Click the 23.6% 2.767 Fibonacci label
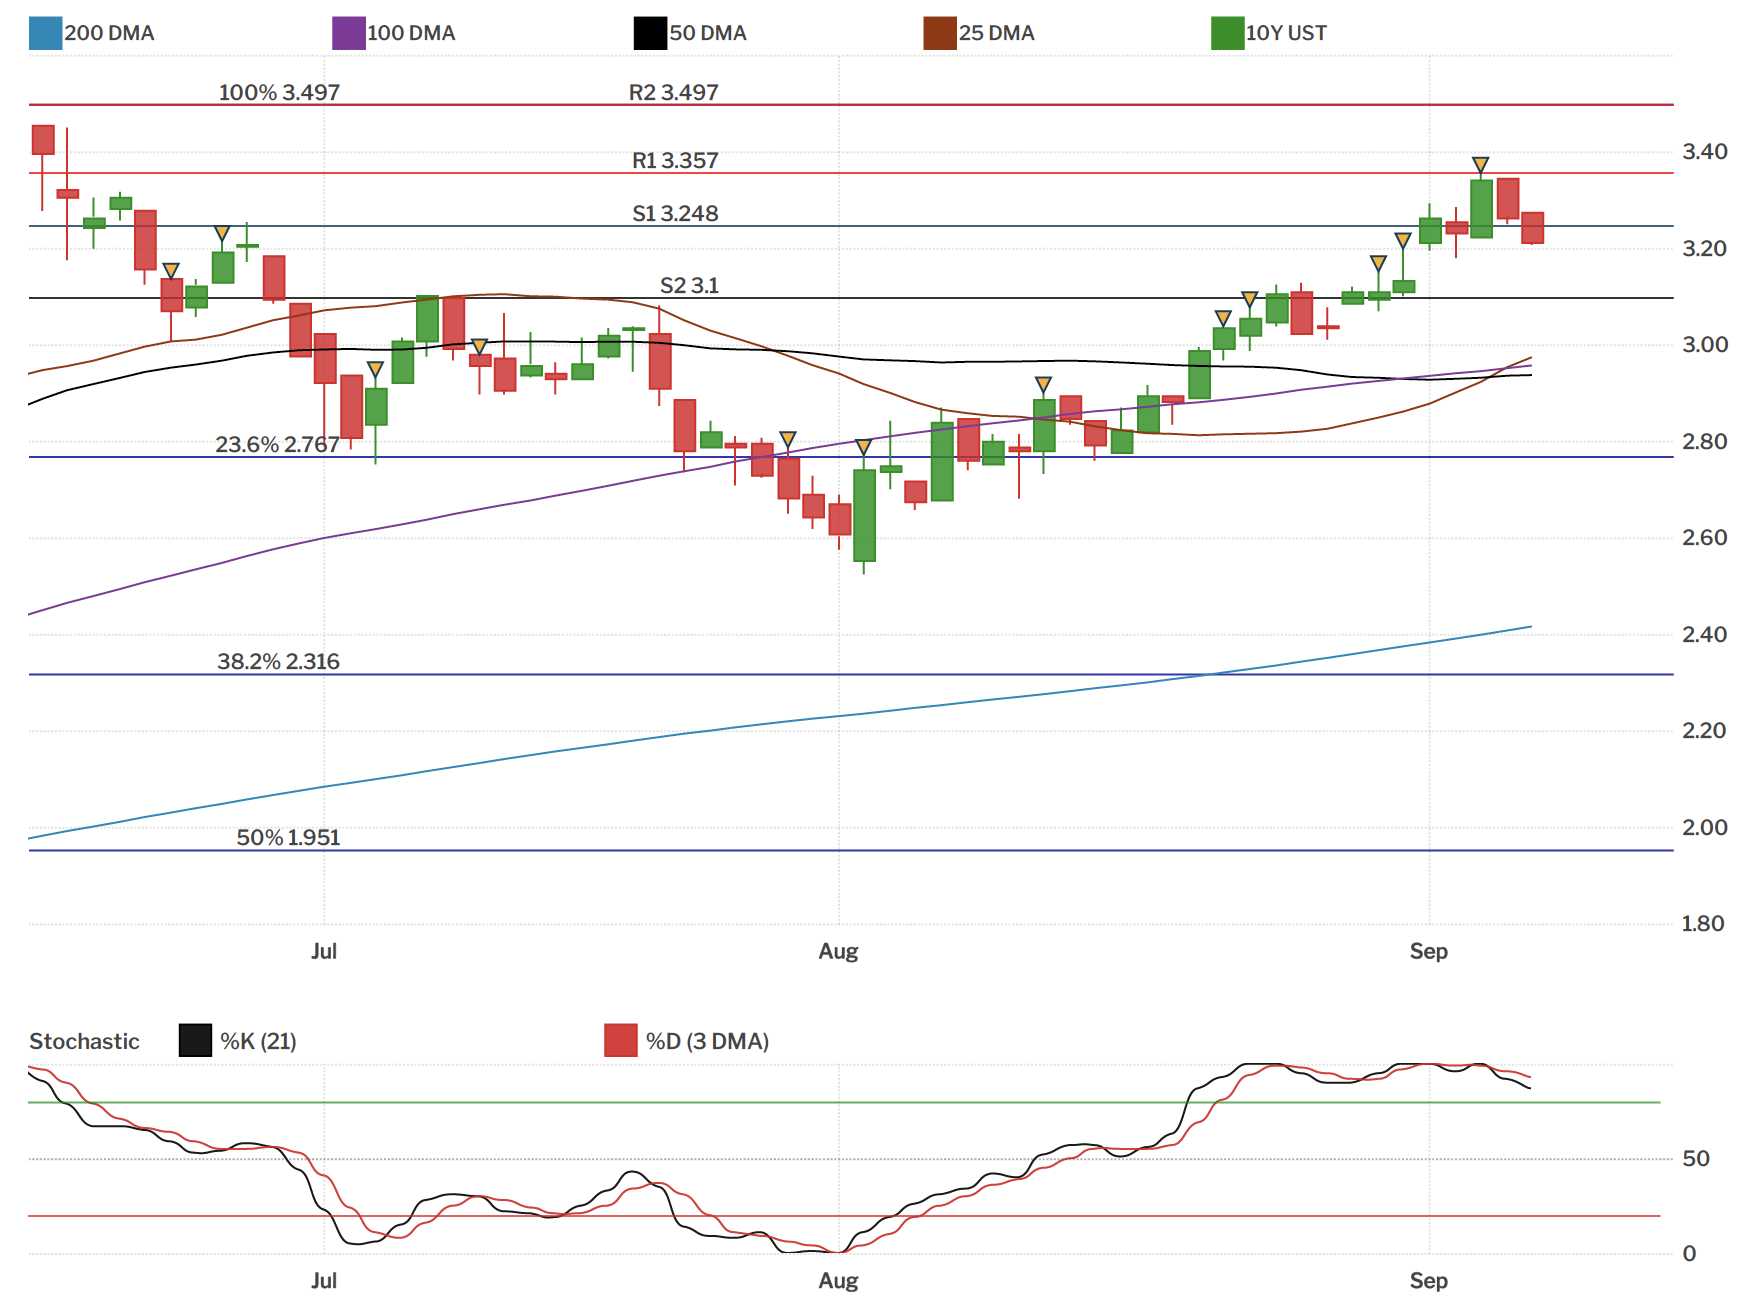The image size is (1762, 1312). point(278,444)
